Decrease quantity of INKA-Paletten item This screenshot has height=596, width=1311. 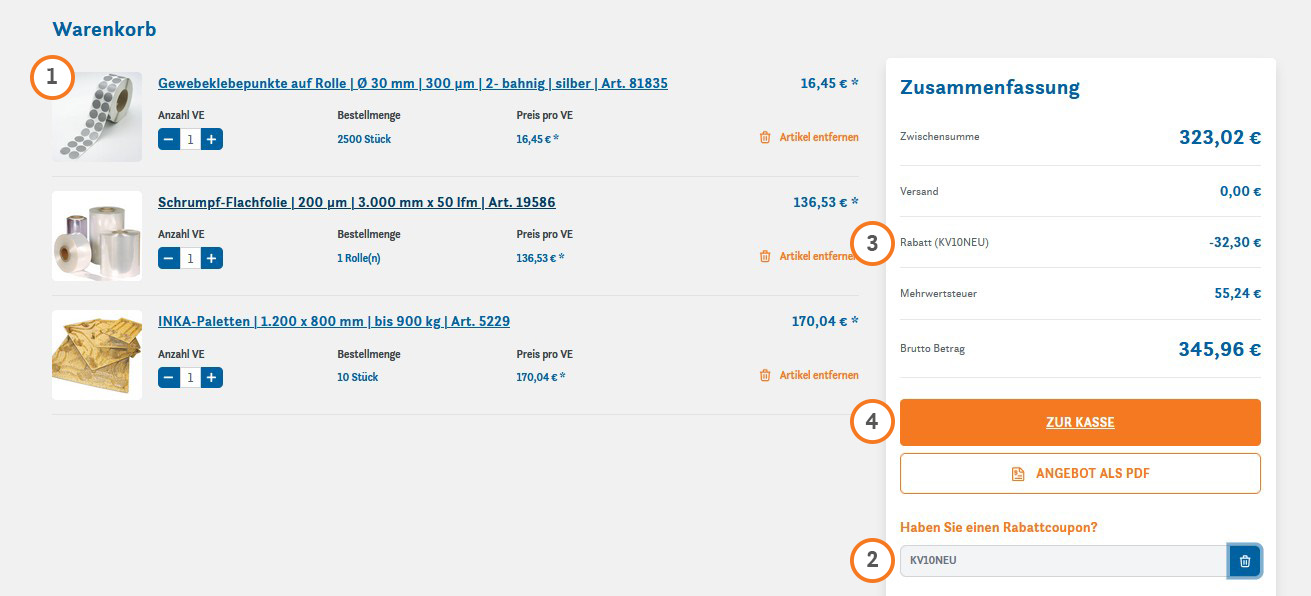click(x=169, y=377)
